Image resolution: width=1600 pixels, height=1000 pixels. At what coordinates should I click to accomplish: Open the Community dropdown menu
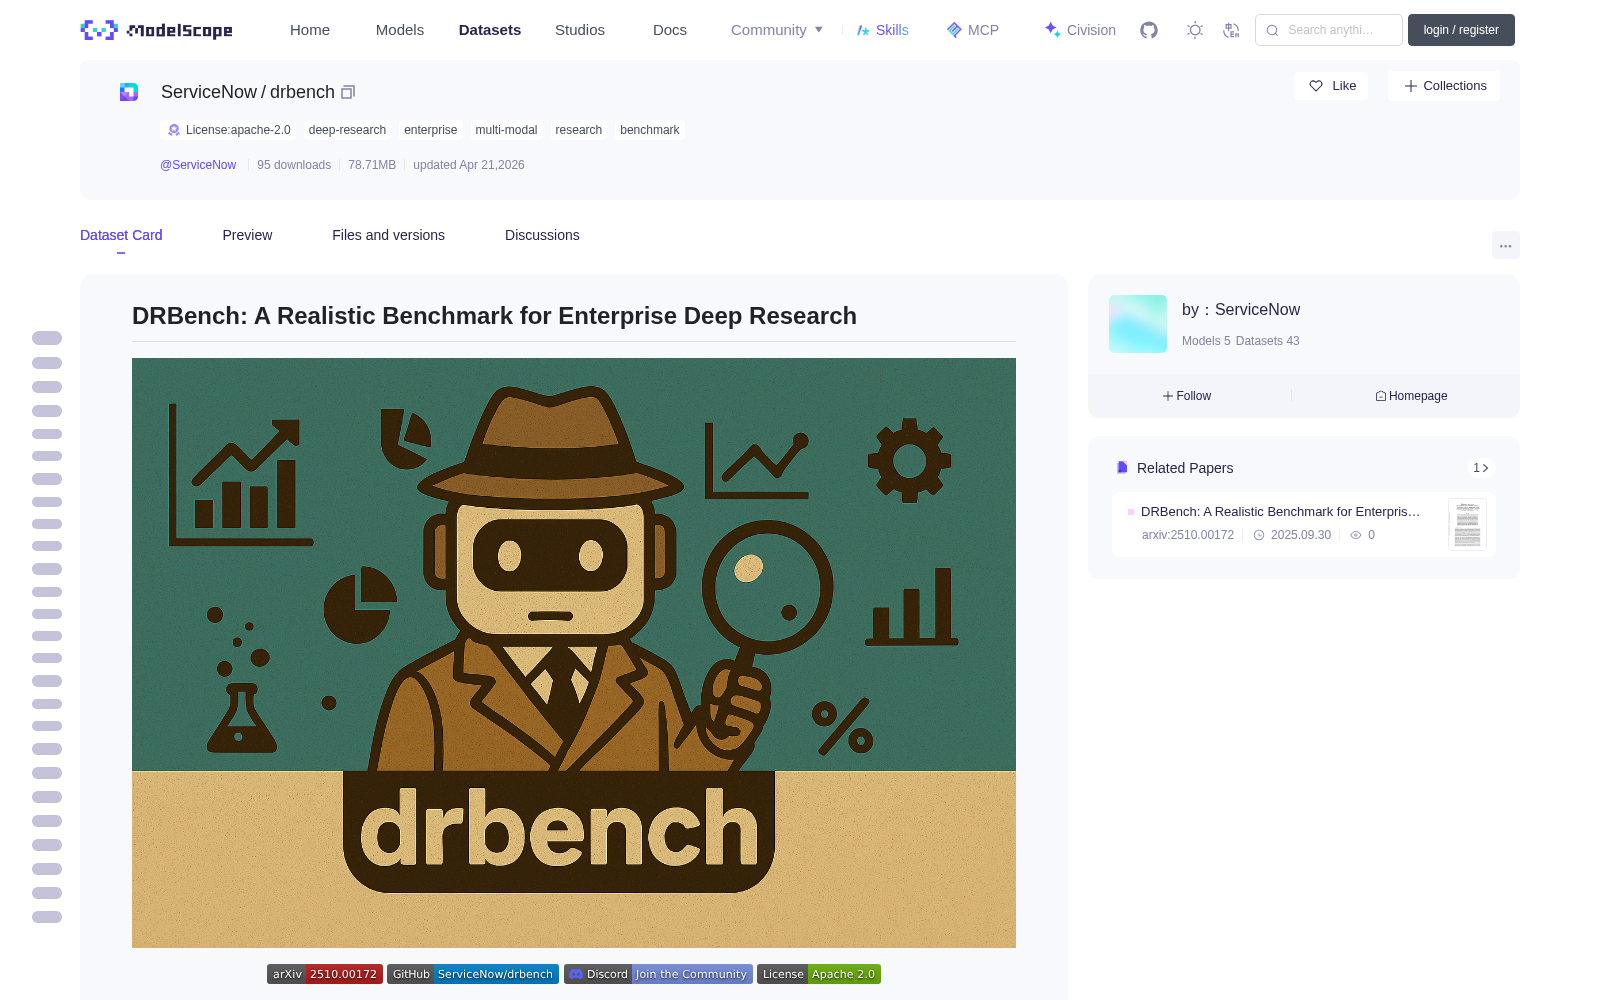(x=777, y=30)
